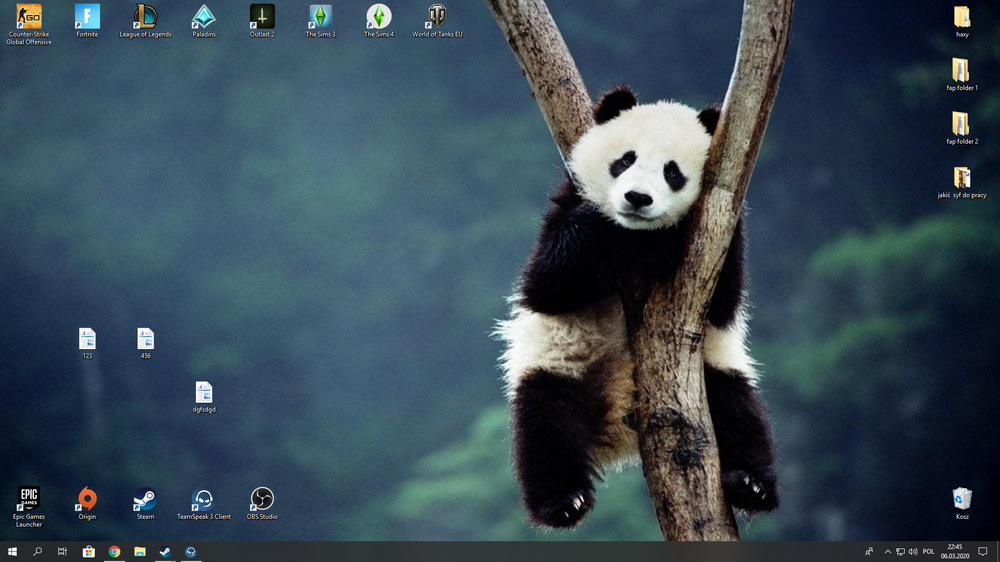1000x562 pixels.
Task: Choose the TeamSpeak 3 Client shortcut
Action: pyautogui.click(x=204, y=503)
